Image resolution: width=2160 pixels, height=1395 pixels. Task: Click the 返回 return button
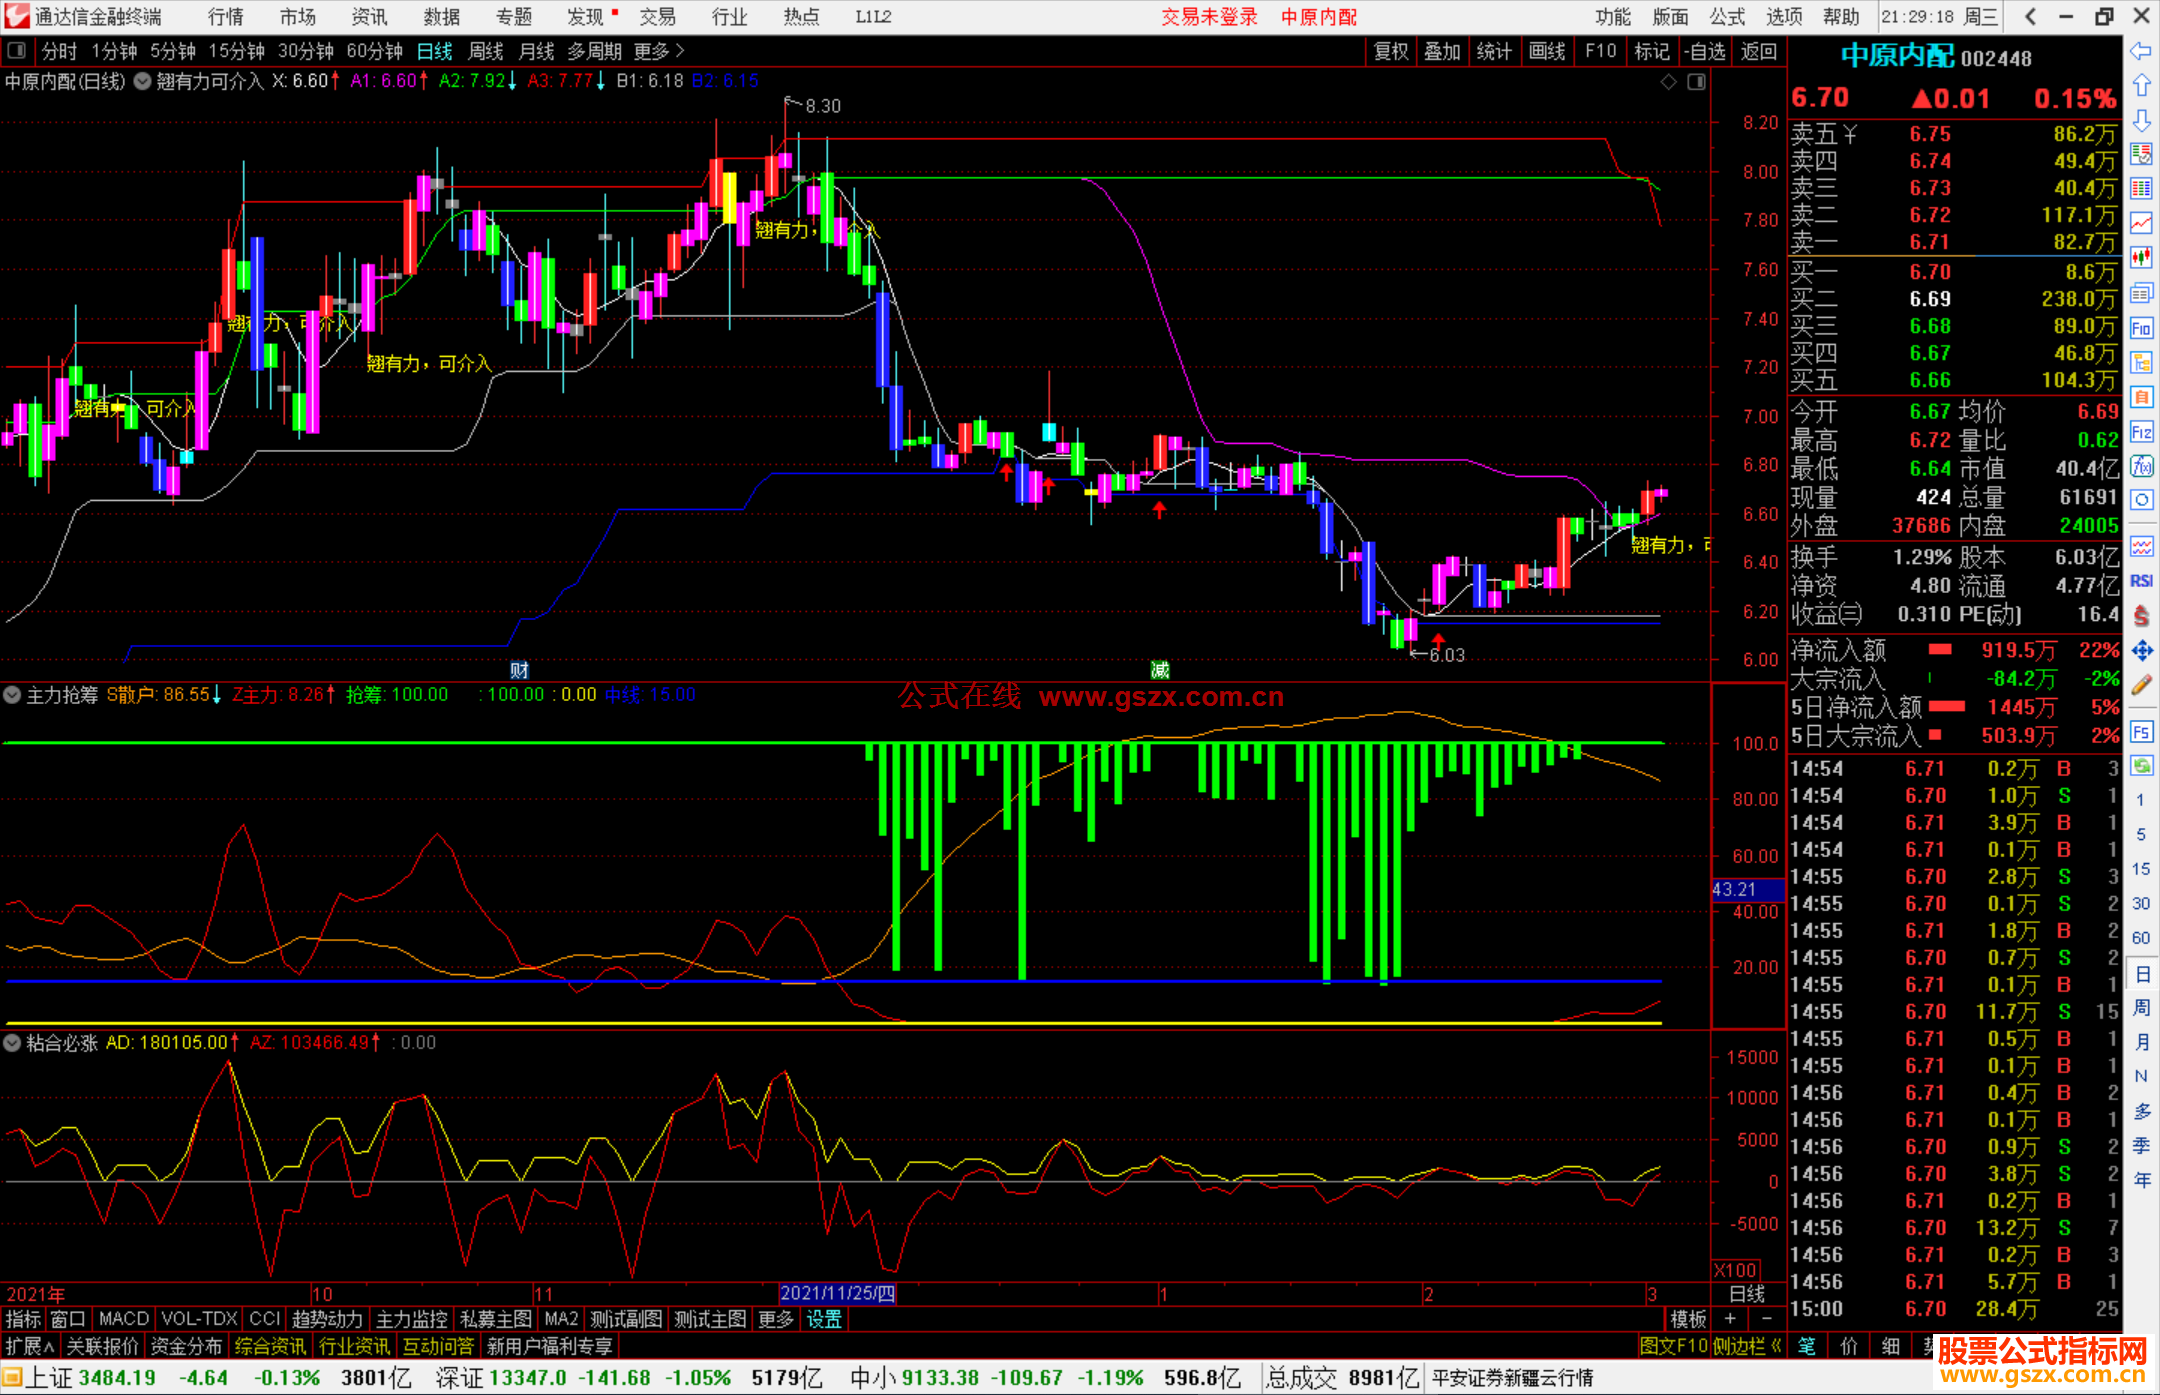[x=1758, y=51]
